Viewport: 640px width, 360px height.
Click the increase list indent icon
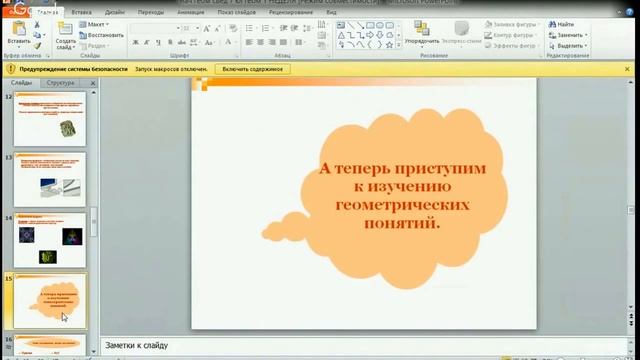(294, 28)
